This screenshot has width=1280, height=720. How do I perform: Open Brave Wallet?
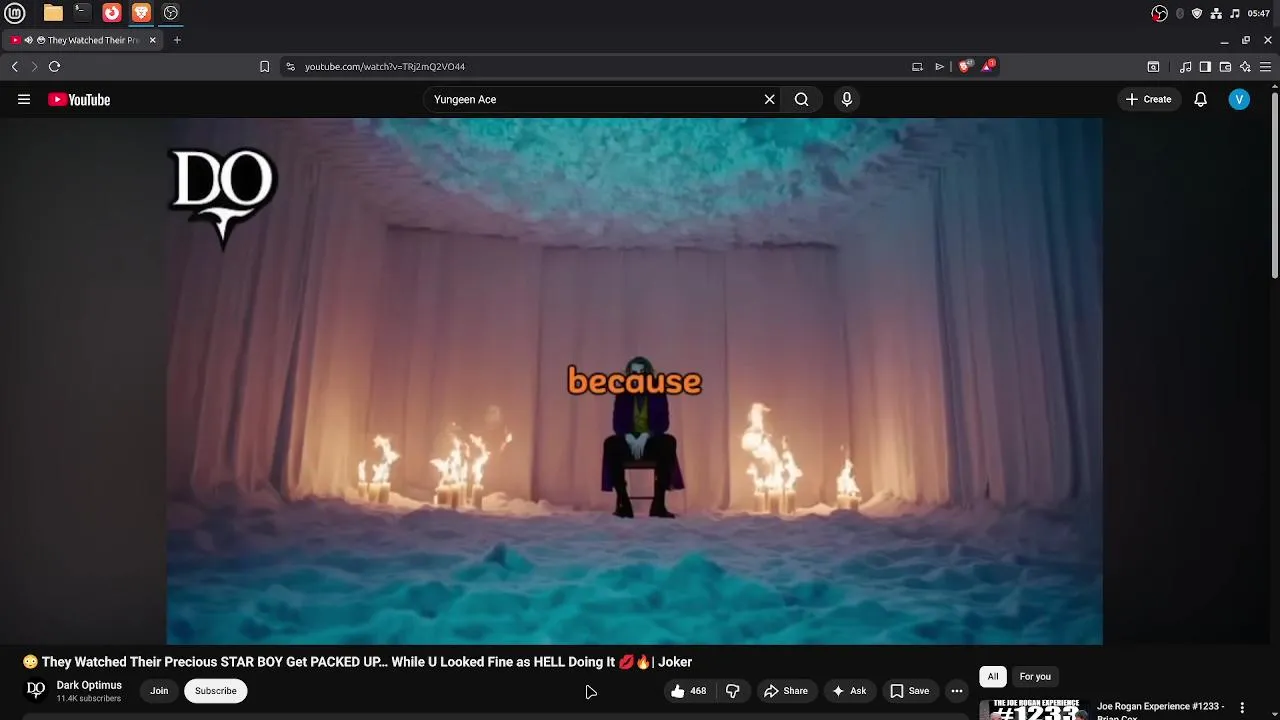pos(1225,66)
